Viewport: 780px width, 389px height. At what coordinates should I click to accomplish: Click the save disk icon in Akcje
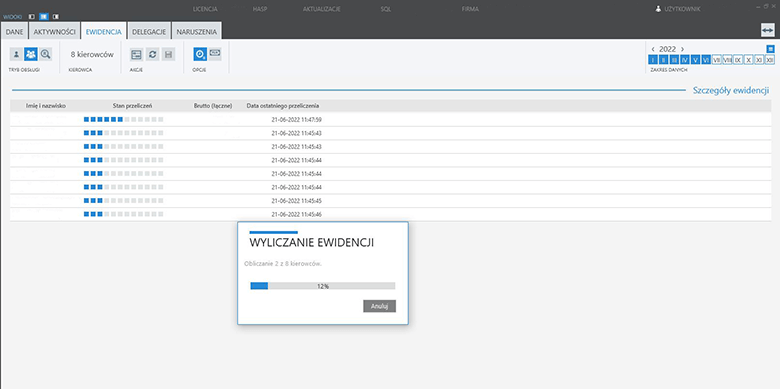coord(169,54)
